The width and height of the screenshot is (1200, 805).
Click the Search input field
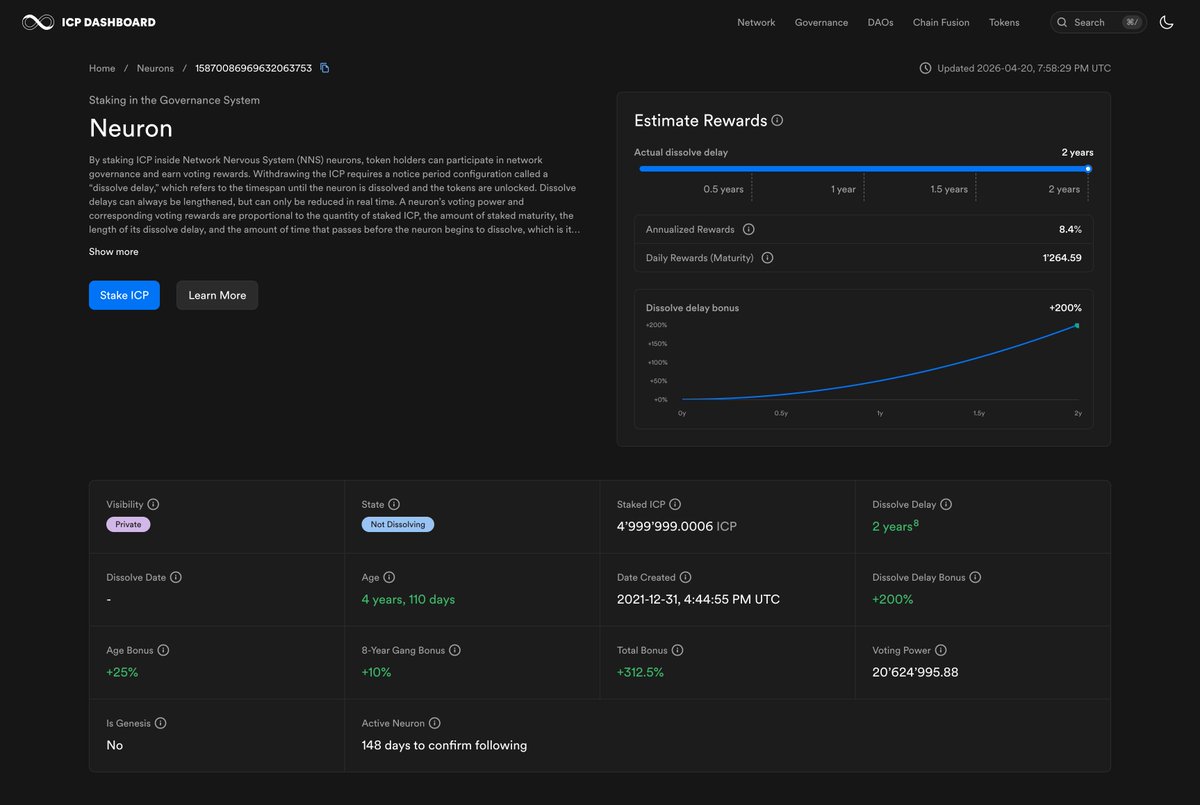(x=1098, y=22)
